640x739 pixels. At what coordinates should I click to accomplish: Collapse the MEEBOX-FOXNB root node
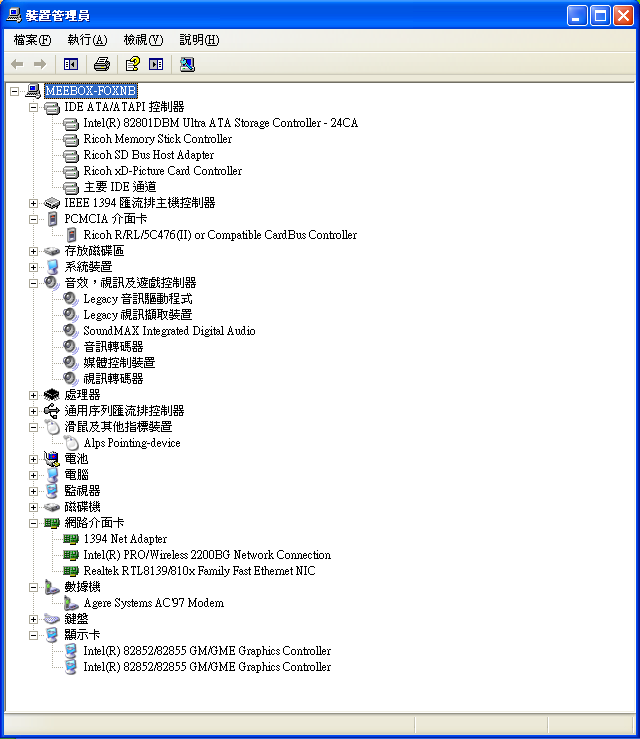[15, 91]
